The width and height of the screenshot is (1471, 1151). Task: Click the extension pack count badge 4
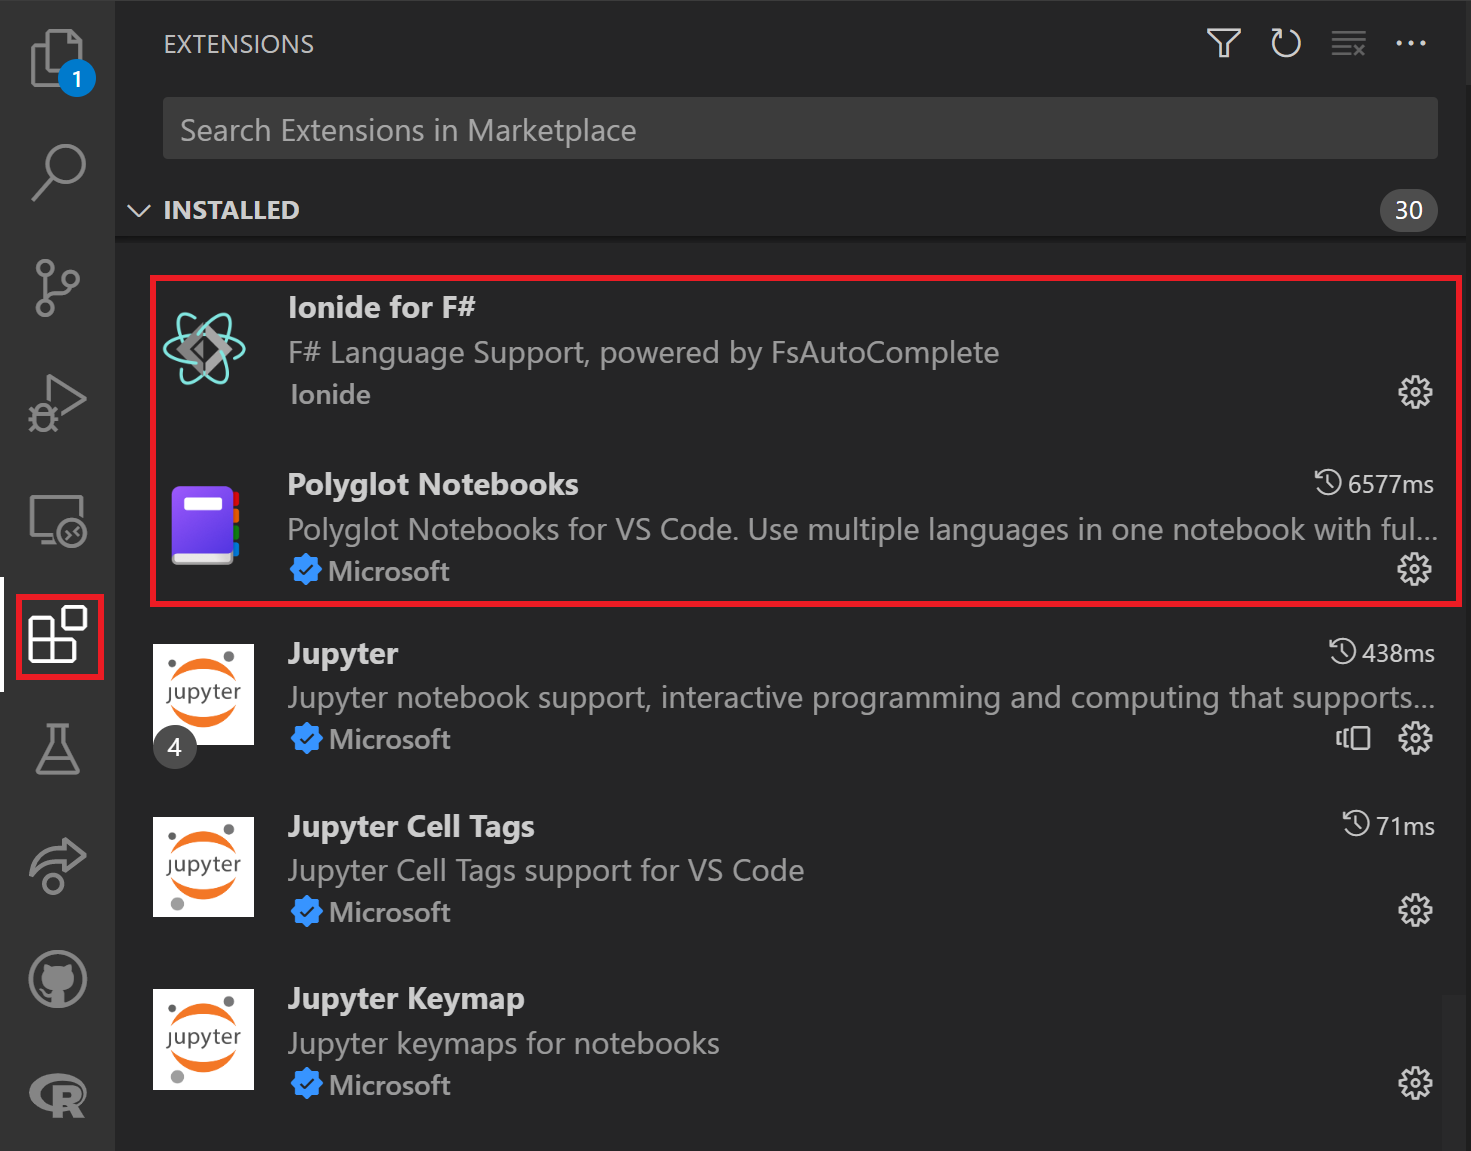pyautogui.click(x=174, y=747)
